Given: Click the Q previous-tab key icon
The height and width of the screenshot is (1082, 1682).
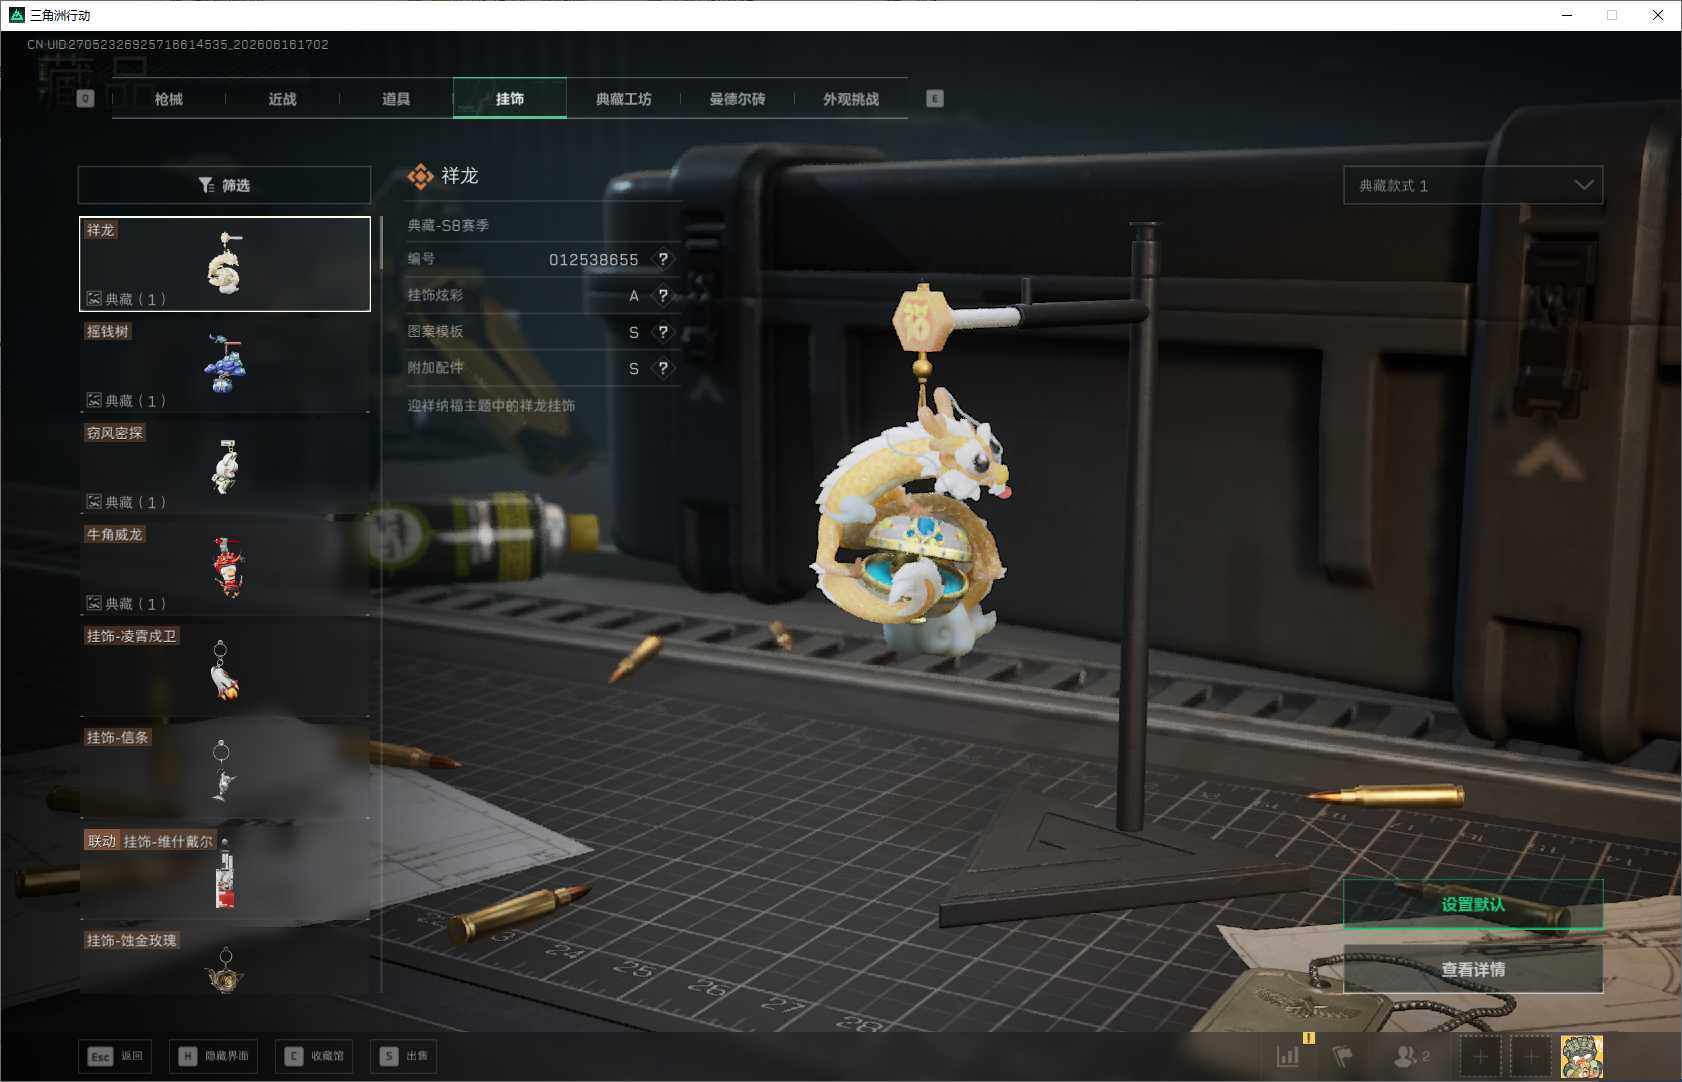Looking at the screenshot, I should [x=86, y=98].
